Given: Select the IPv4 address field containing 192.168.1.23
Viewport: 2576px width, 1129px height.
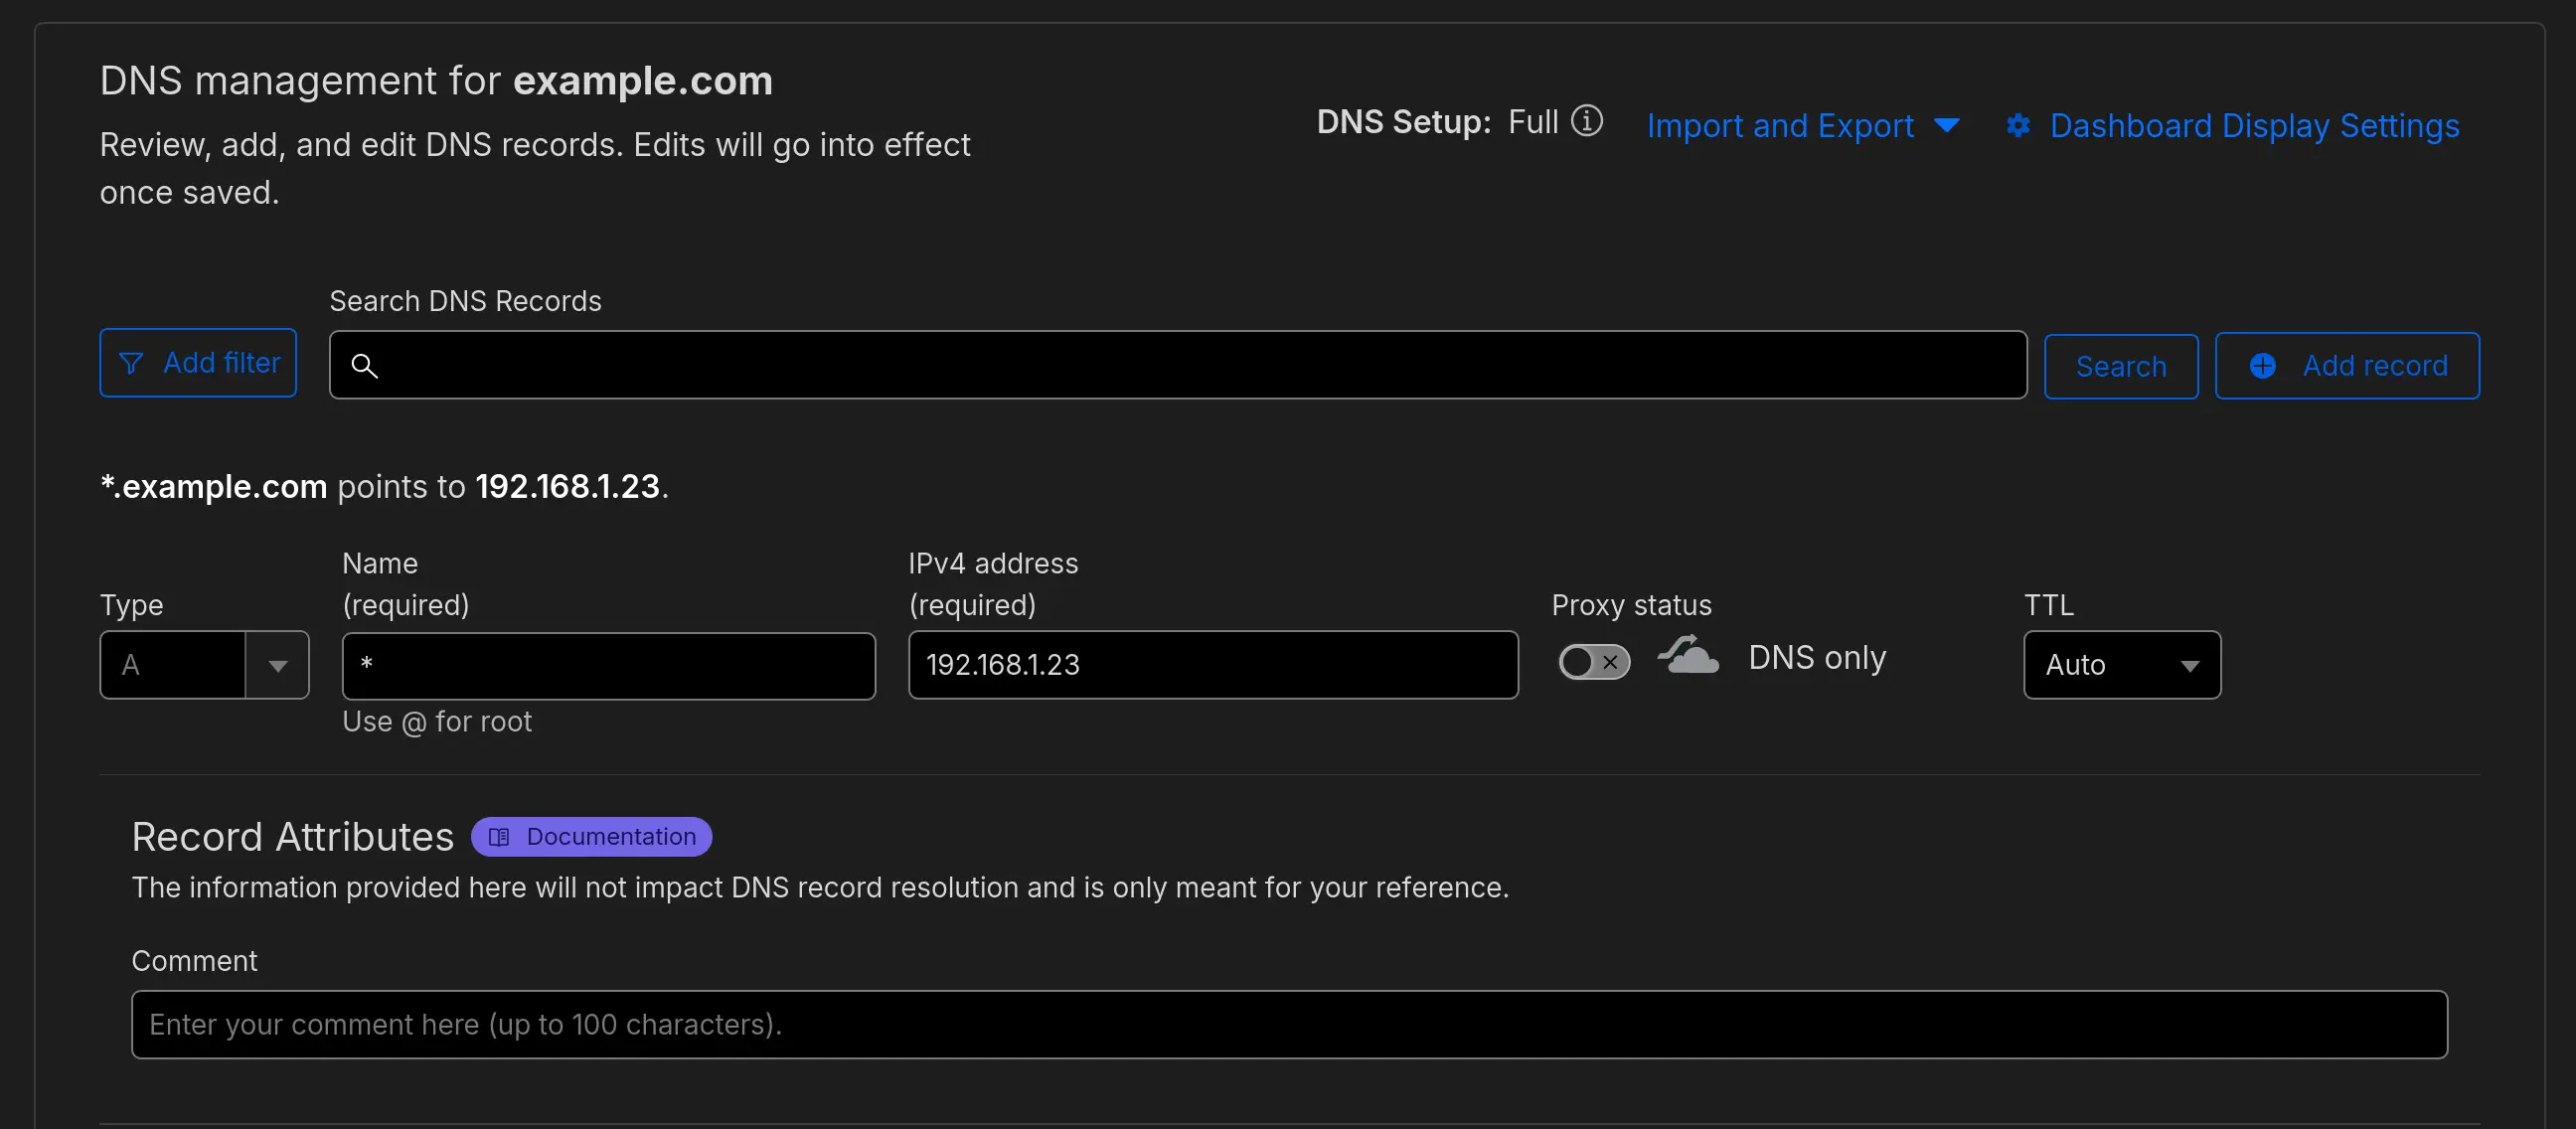Looking at the screenshot, I should [1212, 664].
